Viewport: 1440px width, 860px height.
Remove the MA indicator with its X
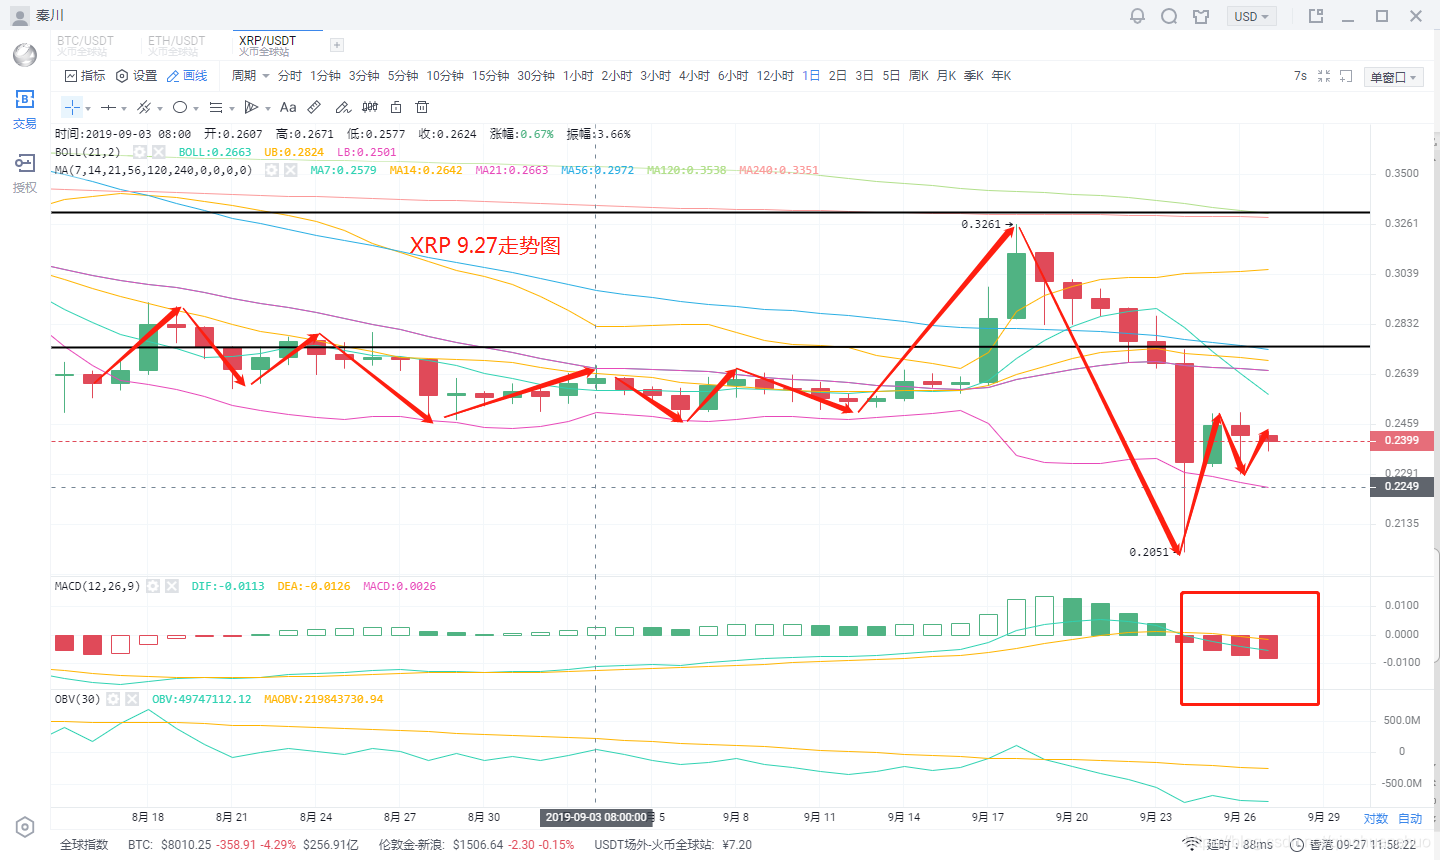pyautogui.click(x=290, y=170)
